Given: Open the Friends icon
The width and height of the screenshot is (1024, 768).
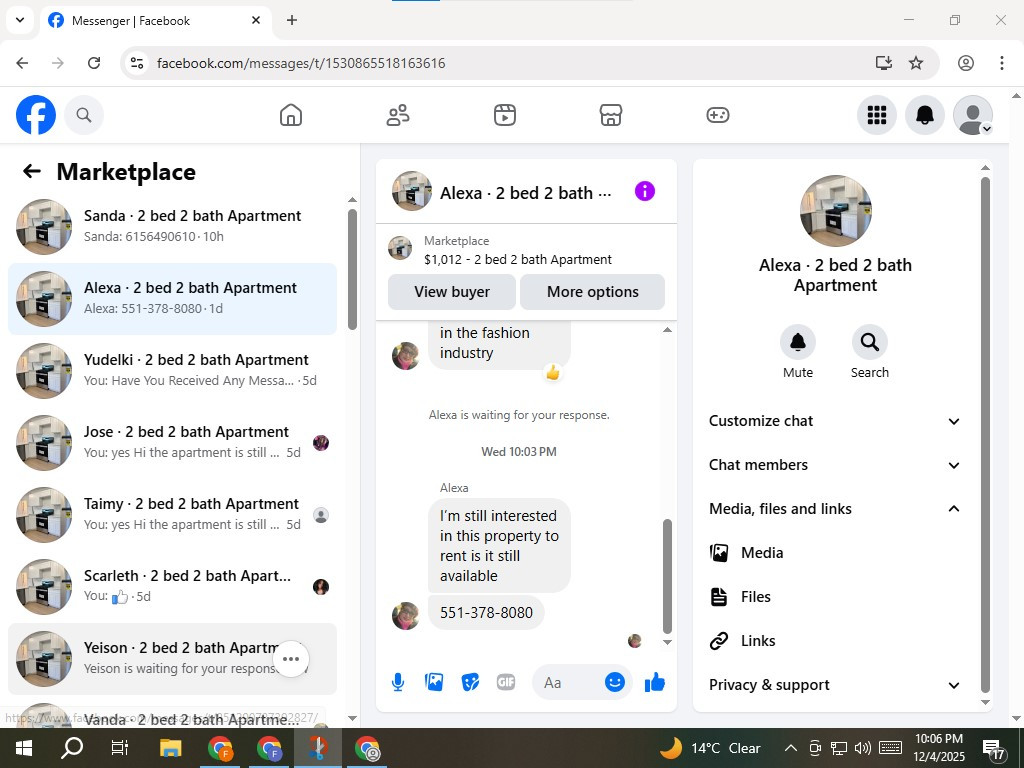Looking at the screenshot, I should point(398,115).
